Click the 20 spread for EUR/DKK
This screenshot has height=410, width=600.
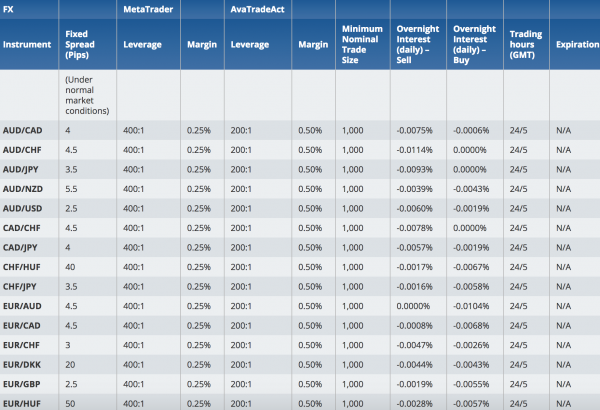click(x=70, y=364)
